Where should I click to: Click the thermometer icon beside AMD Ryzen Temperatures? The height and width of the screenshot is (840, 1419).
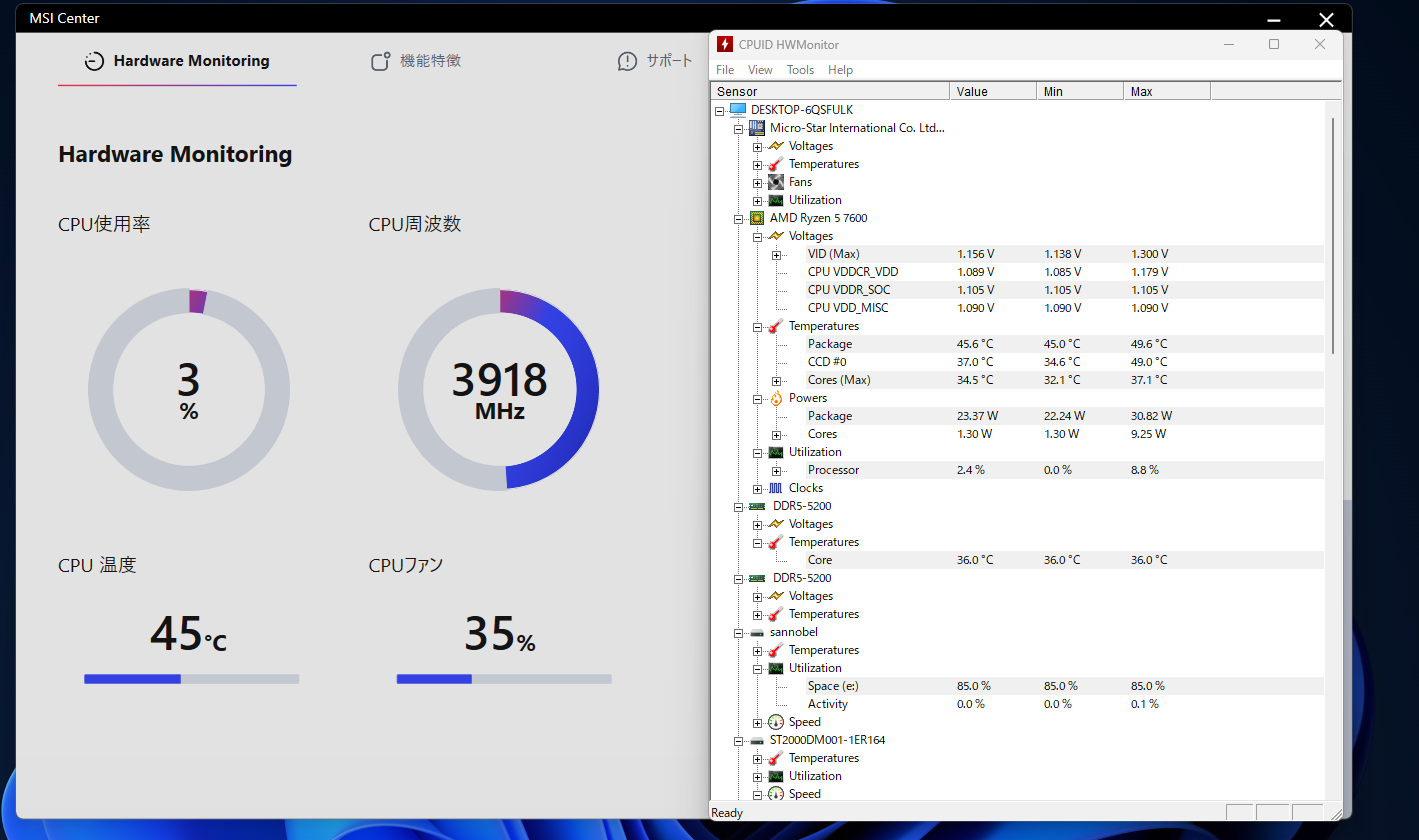pyautogui.click(x=776, y=326)
